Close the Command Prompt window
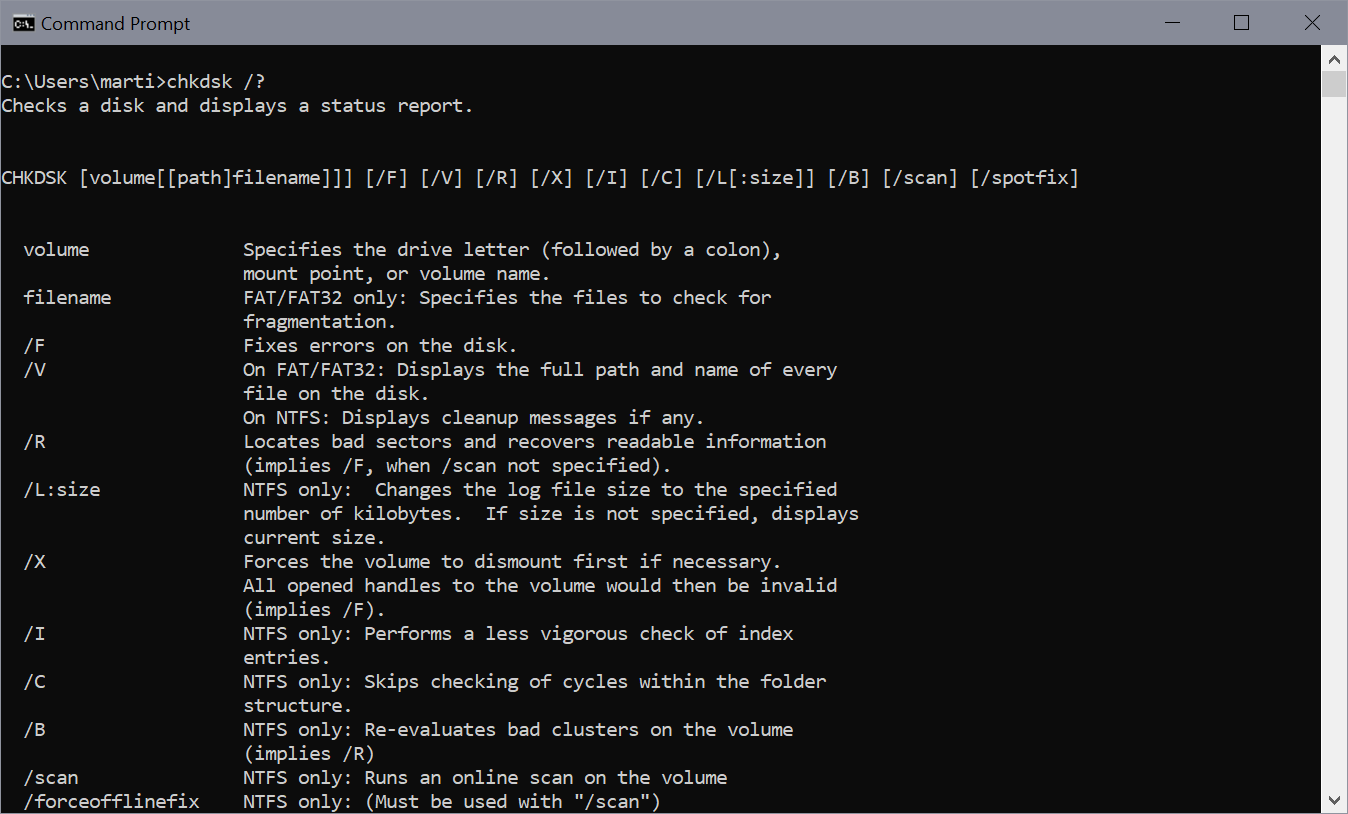1348x814 pixels. [1312, 23]
